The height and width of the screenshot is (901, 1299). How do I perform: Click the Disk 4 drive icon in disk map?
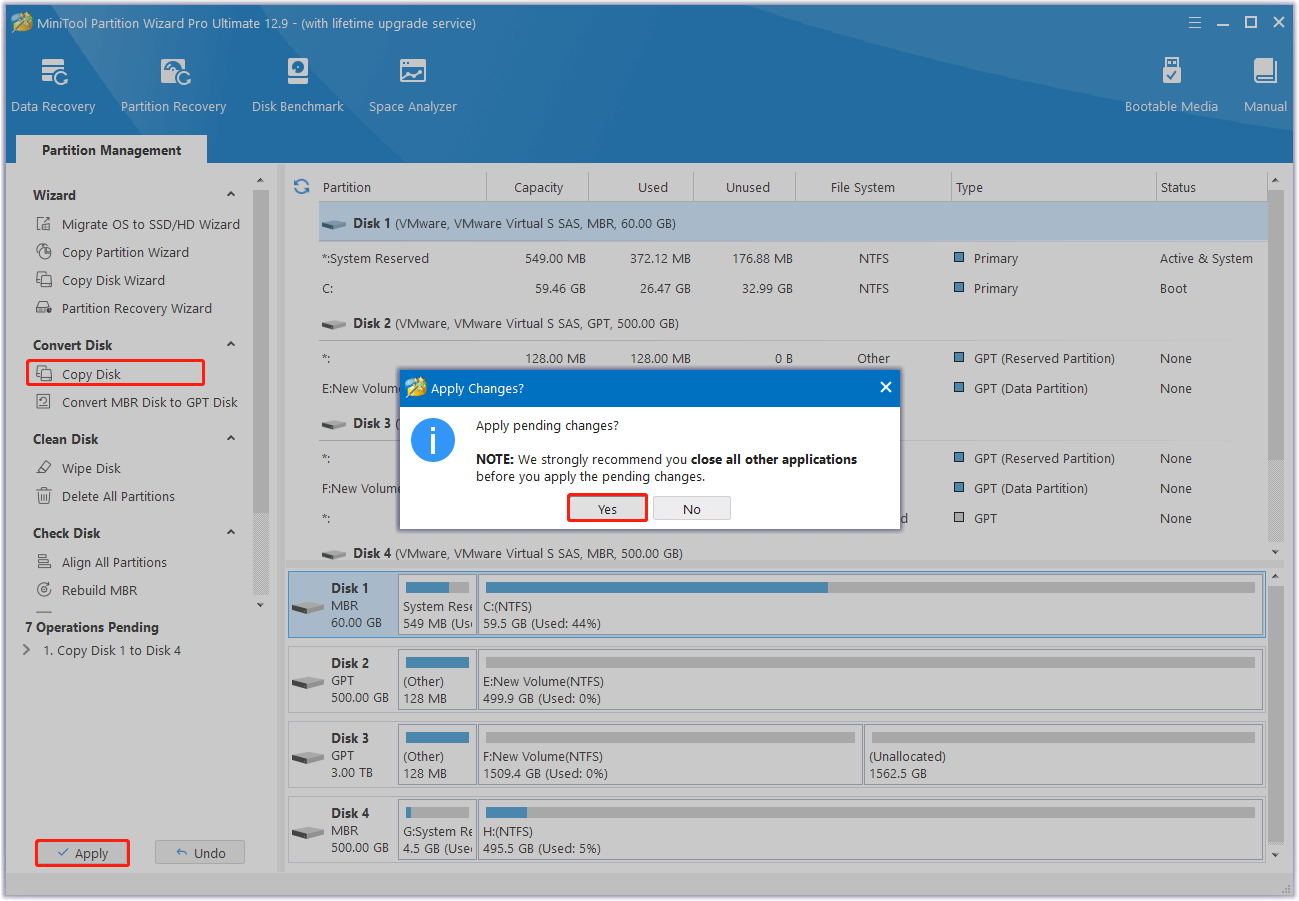307,831
